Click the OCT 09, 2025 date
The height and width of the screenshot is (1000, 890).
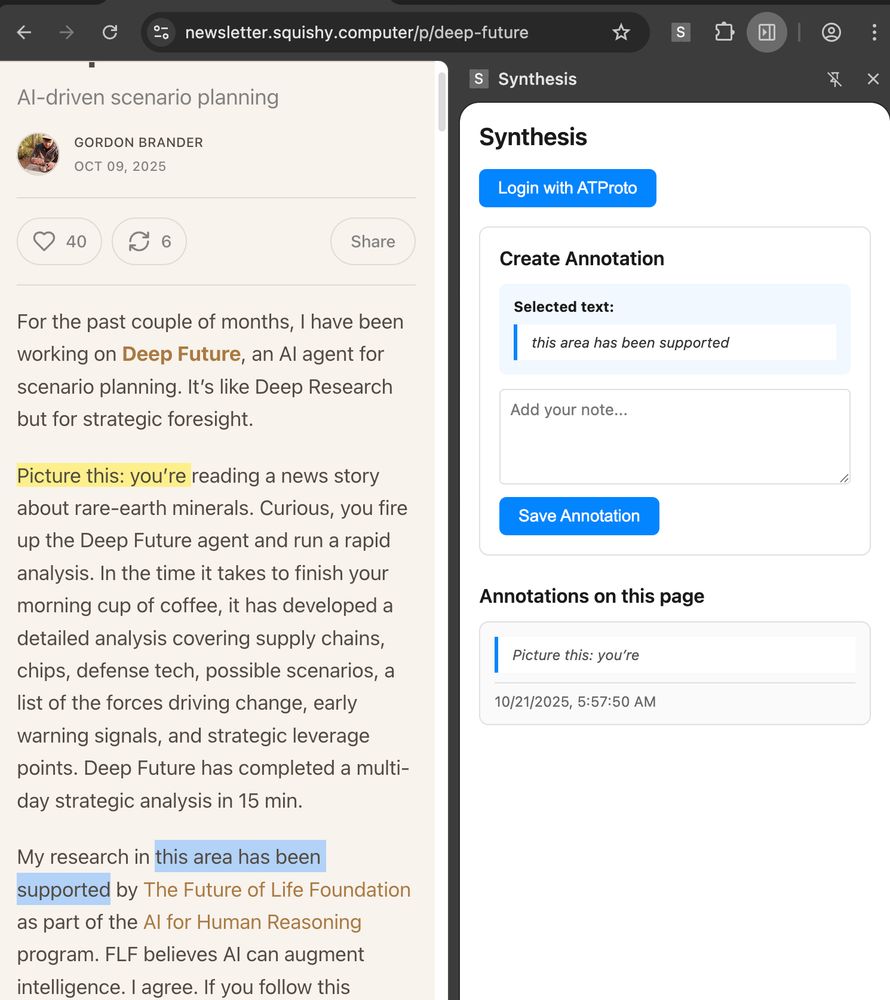120,166
